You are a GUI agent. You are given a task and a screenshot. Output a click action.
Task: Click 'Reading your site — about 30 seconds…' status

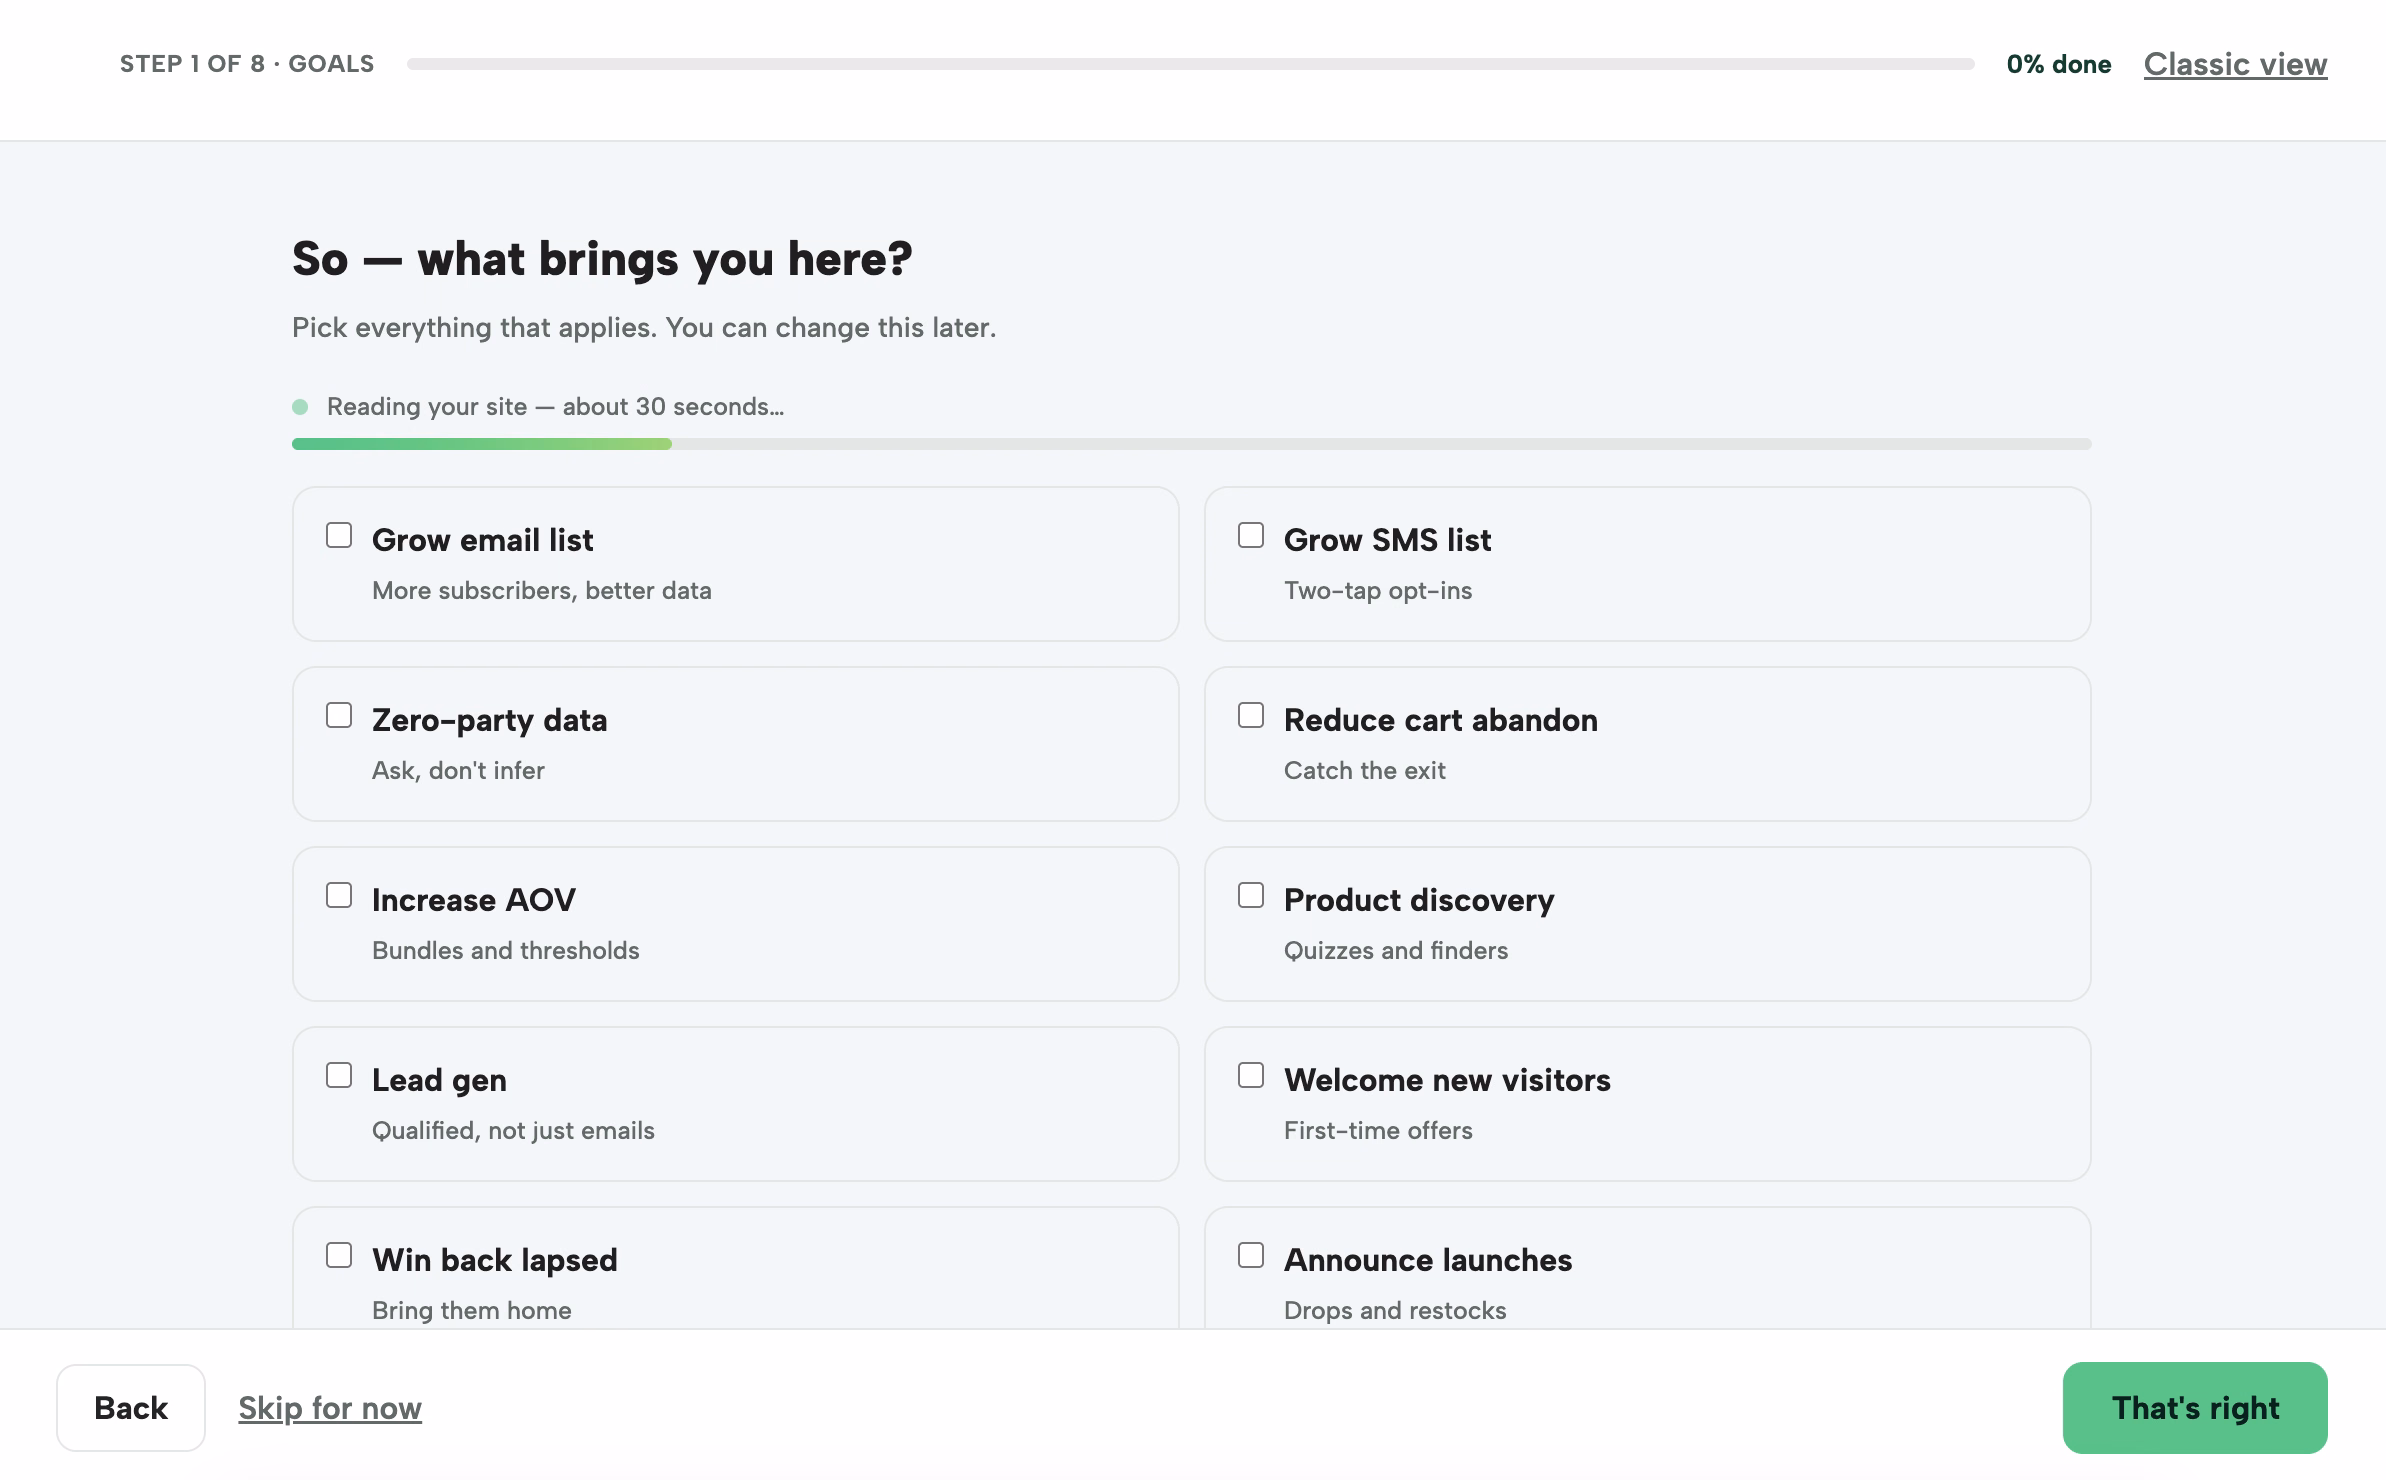555,407
